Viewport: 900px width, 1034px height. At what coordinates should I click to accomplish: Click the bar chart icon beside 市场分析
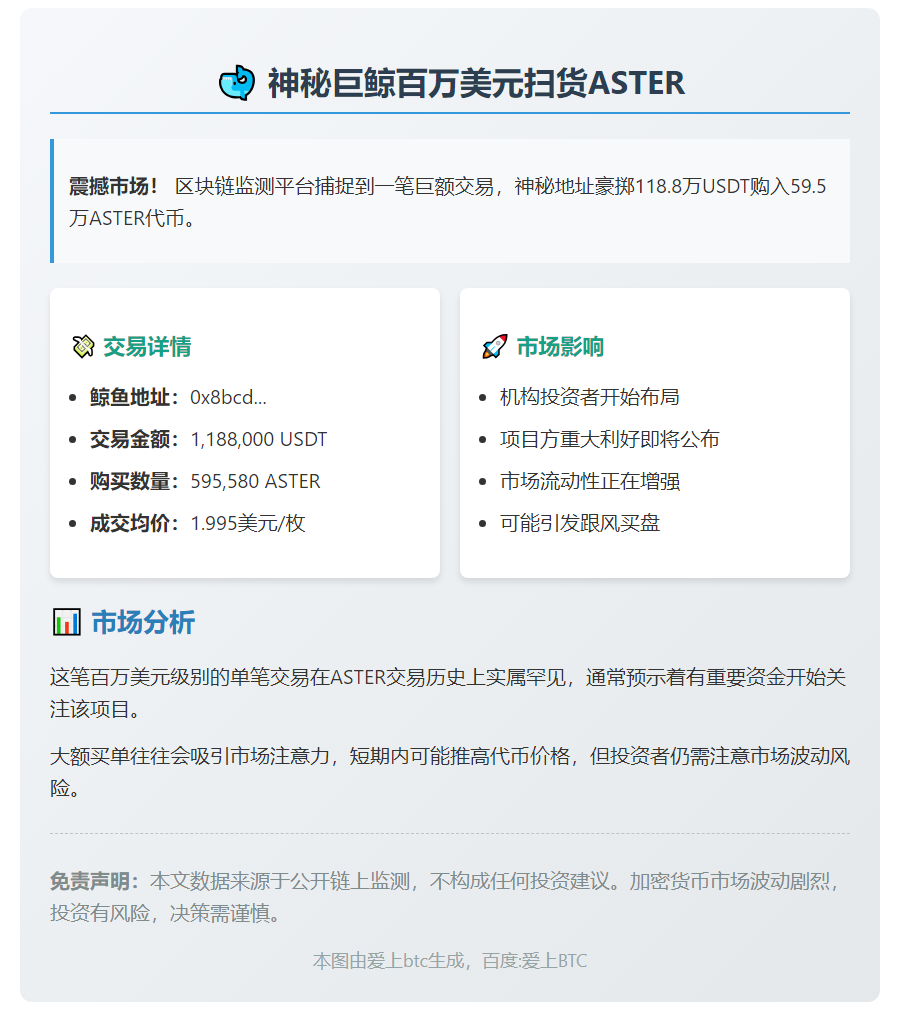(x=66, y=622)
